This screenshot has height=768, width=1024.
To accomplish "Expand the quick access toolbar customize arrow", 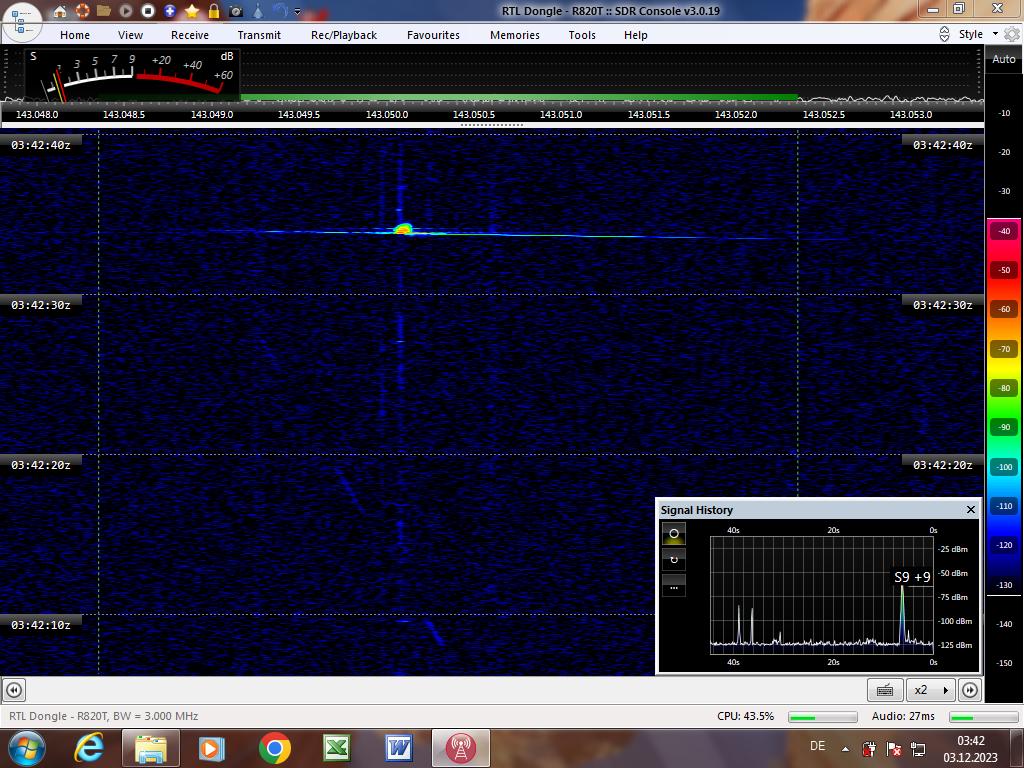I will coord(298,11).
